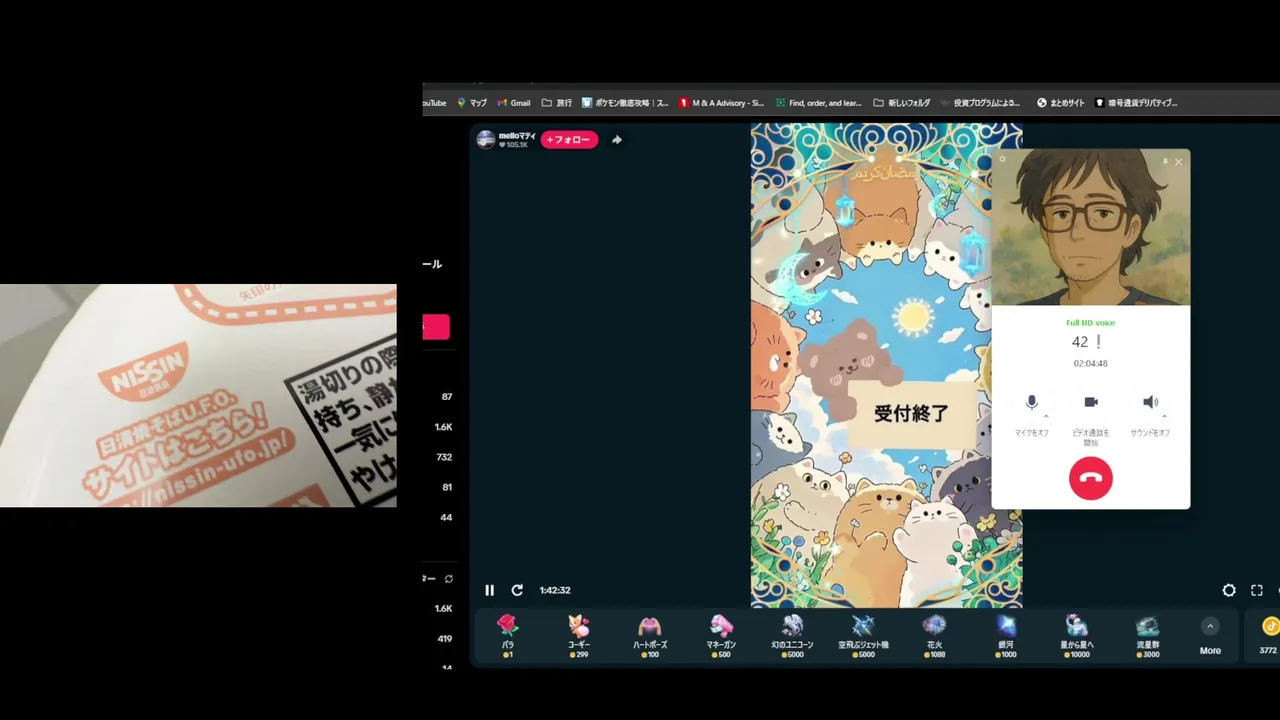
Task: Send the 幻のユニコーン gift
Action: coord(792,635)
